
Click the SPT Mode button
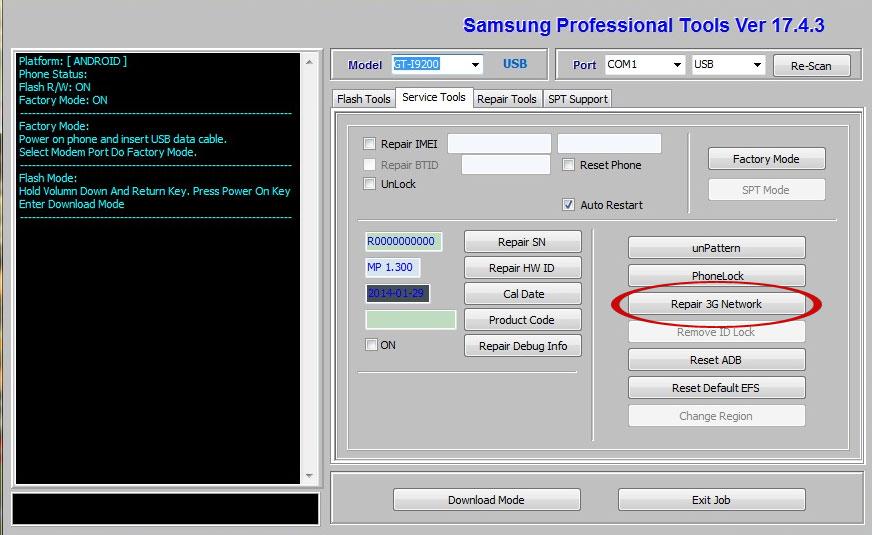coord(766,190)
